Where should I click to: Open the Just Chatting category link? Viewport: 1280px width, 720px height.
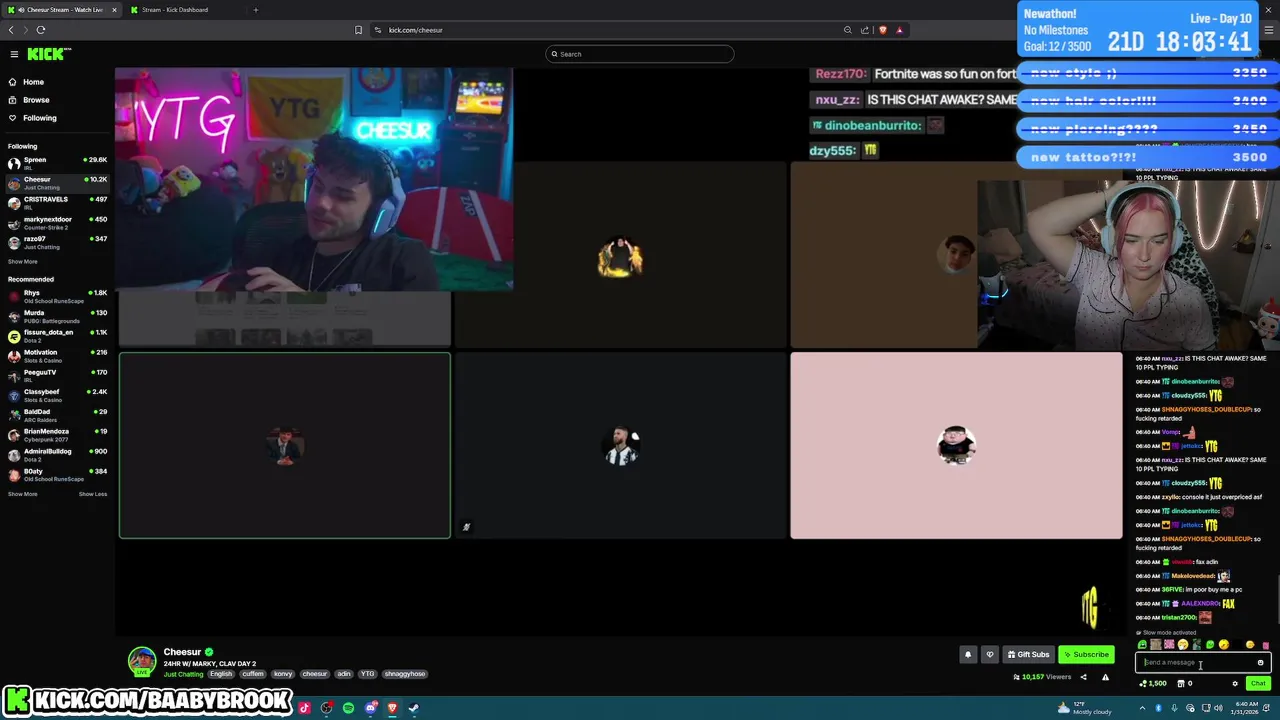click(x=183, y=674)
